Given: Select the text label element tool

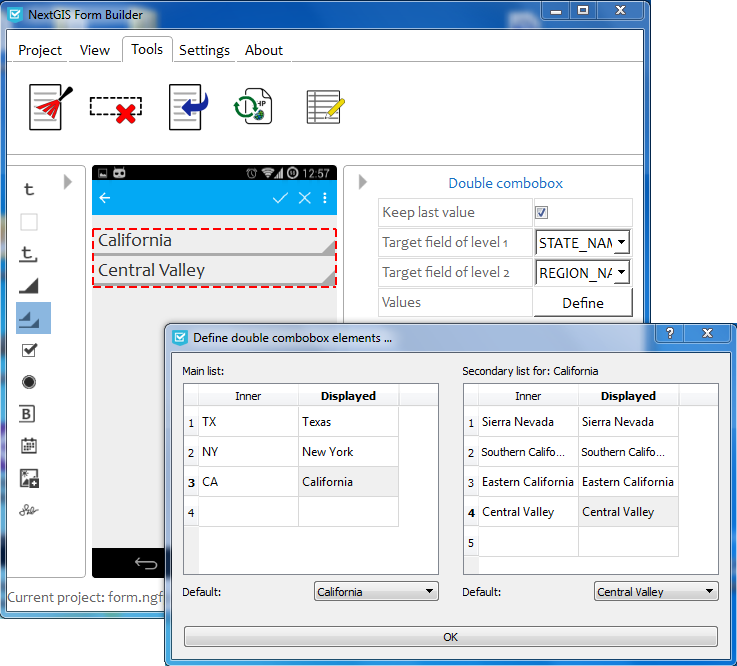Looking at the screenshot, I should point(29,189).
